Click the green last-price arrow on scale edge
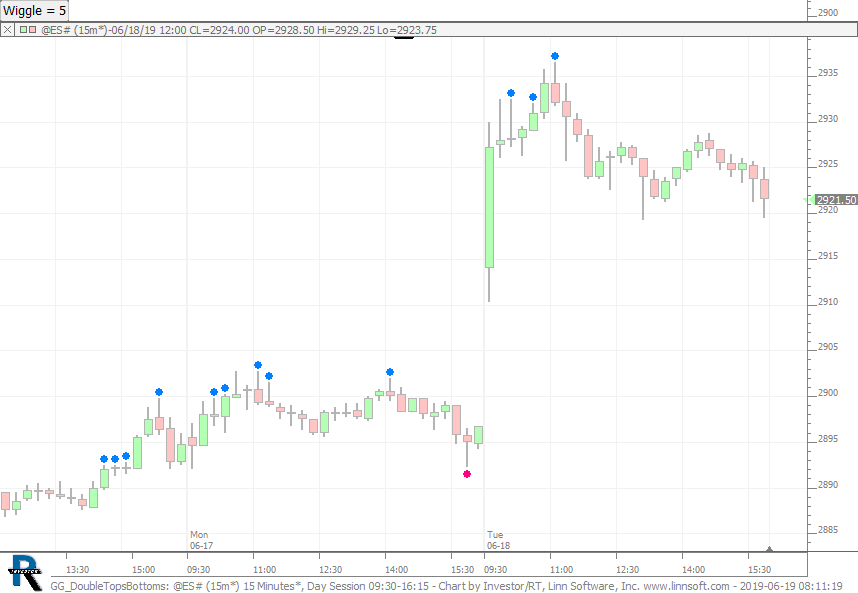The height and width of the screenshot is (593, 858). [x=809, y=200]
